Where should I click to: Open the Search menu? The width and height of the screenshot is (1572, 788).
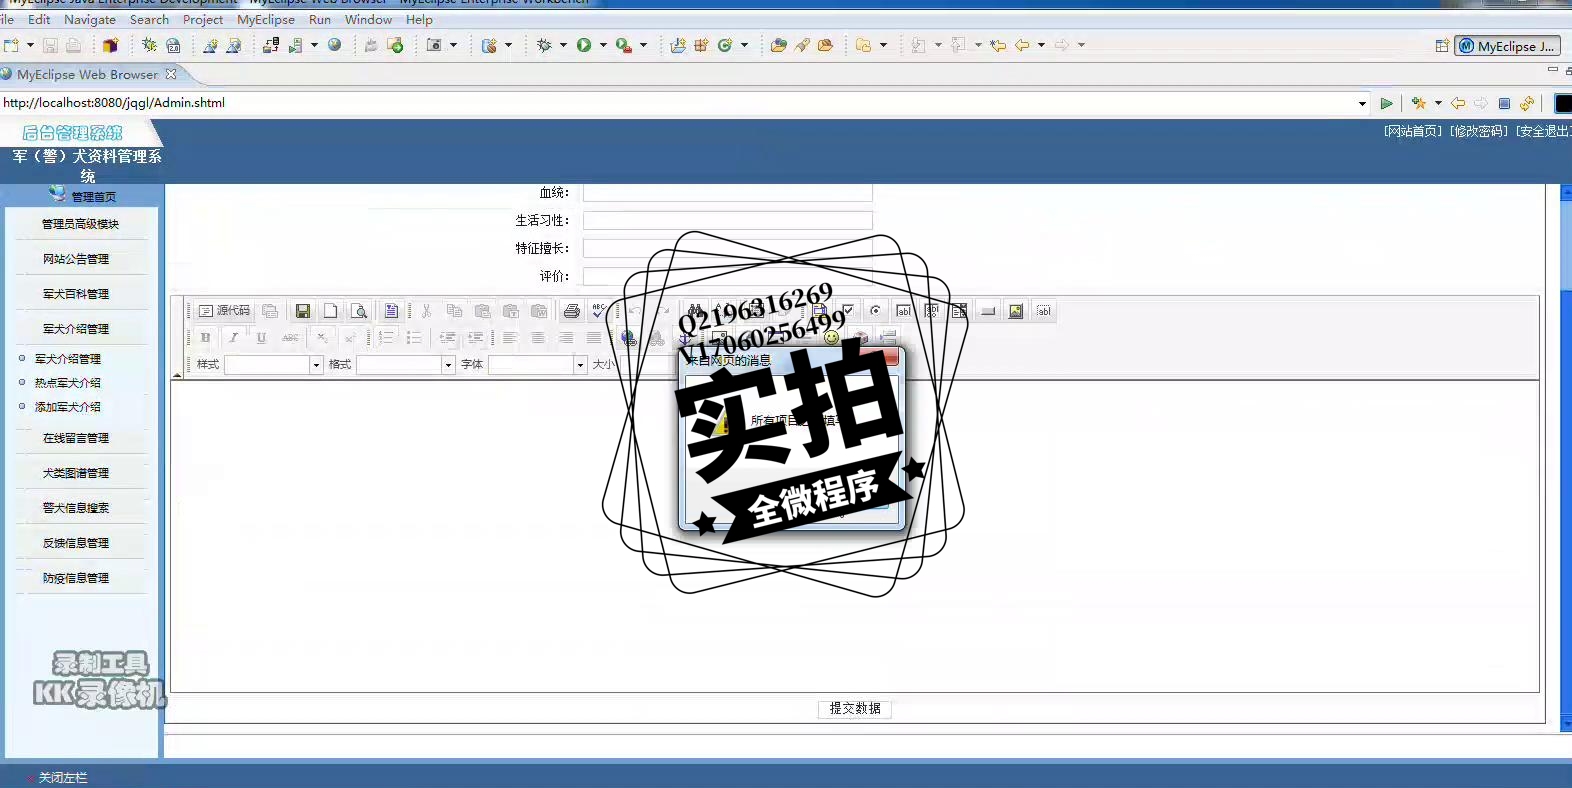(149, 19)
